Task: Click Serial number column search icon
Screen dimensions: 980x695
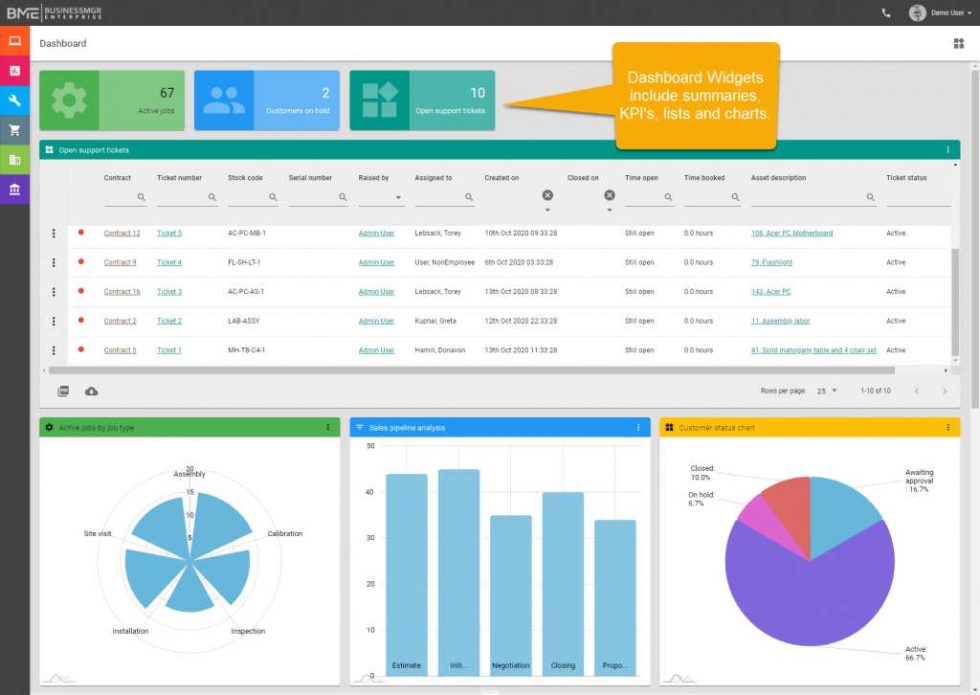Action: [x=342, y=197]
